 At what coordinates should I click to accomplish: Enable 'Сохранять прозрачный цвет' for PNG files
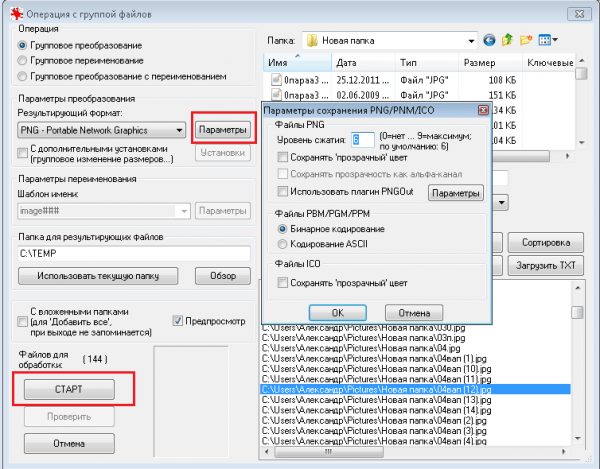[283, 157]
